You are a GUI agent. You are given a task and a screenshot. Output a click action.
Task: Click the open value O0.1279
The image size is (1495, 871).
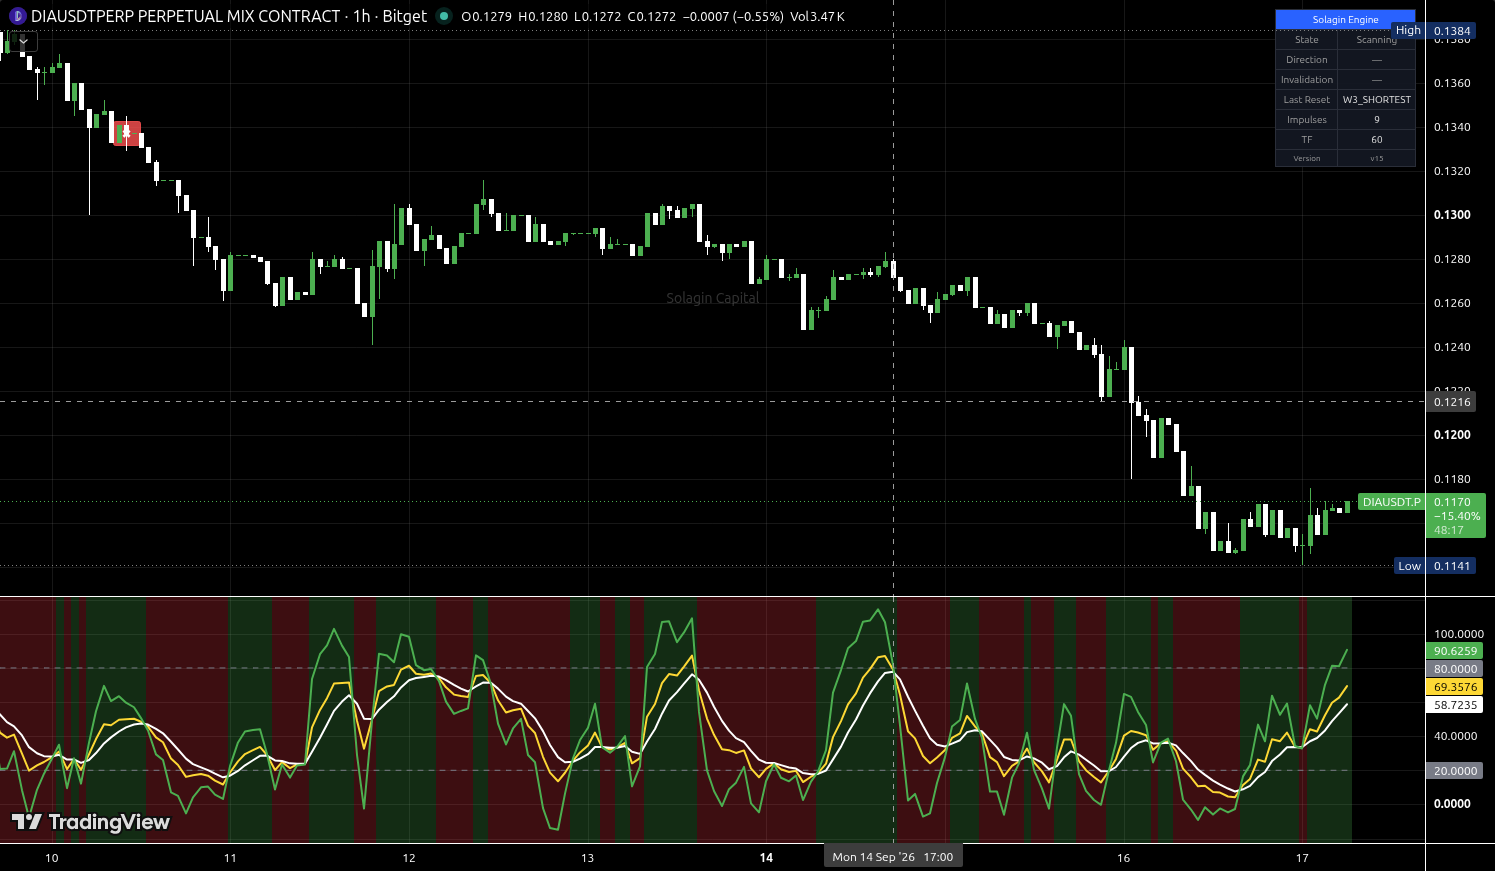click(x=486, y=17)
